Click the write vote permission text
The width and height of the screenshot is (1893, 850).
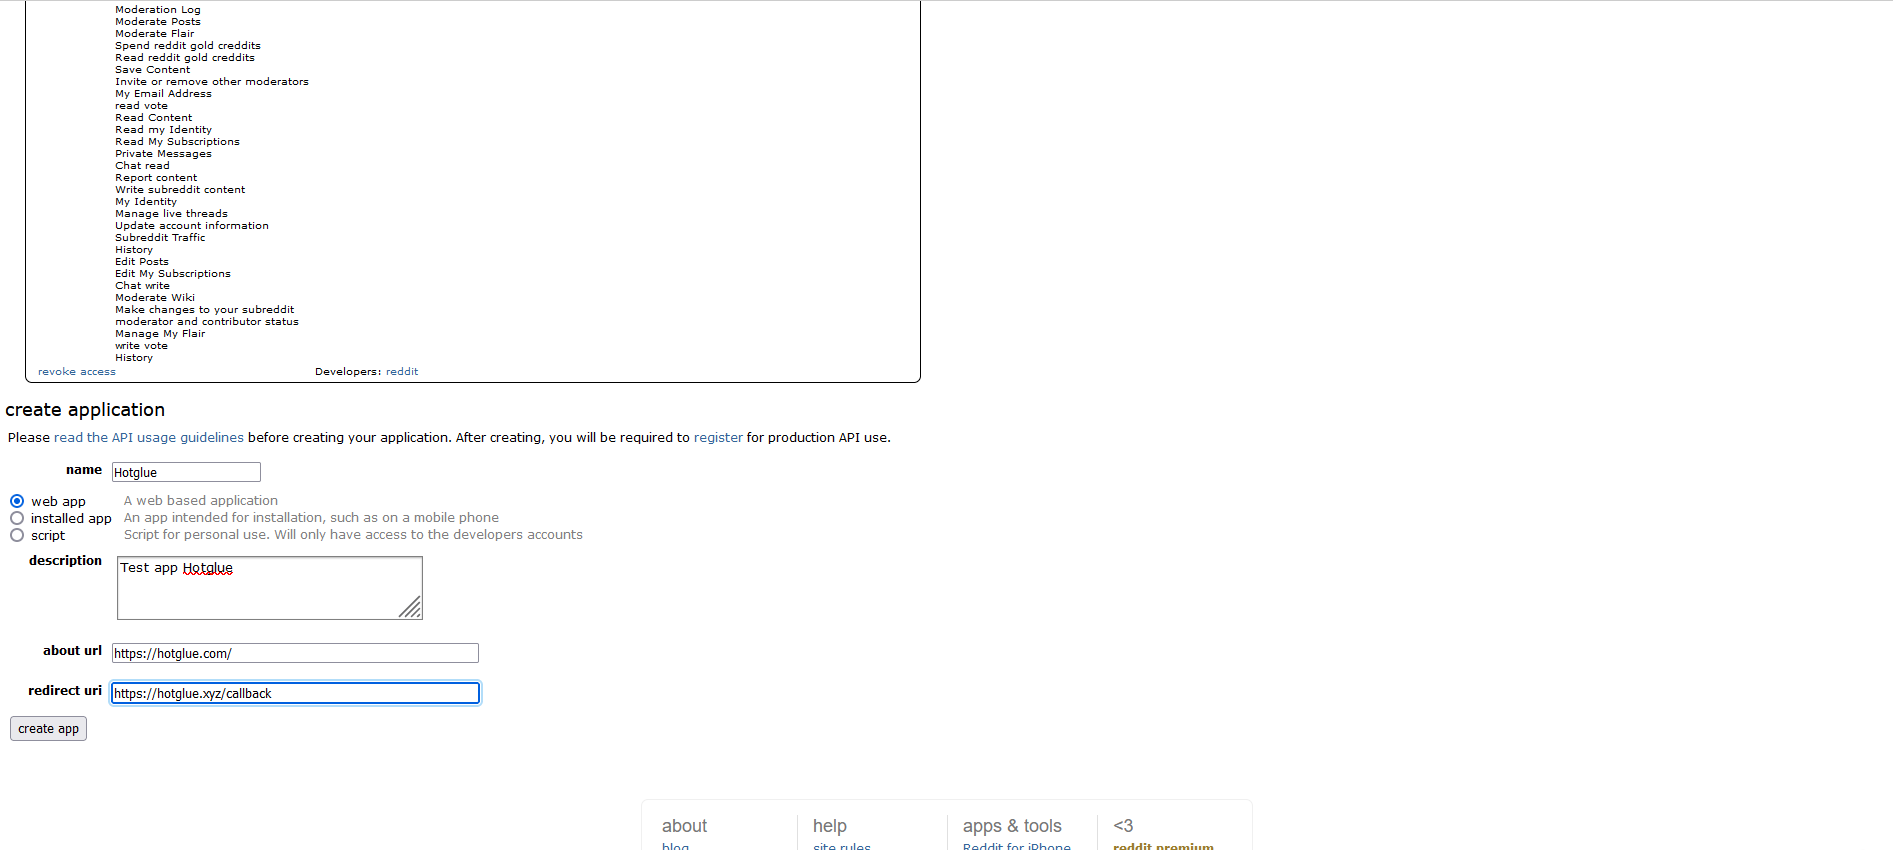pyautogui.click(x=141, y=346)
